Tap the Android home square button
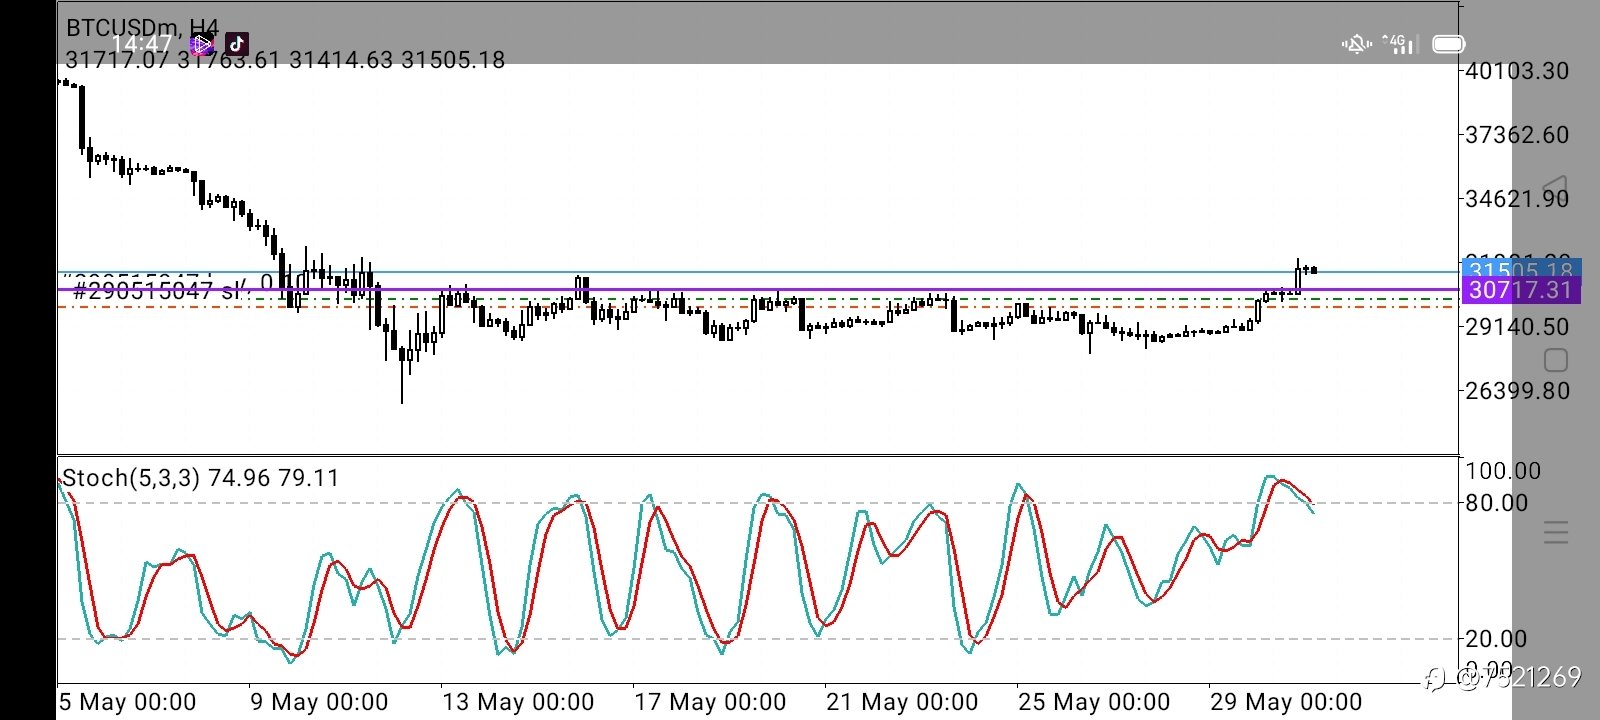 click(1556, 360)
